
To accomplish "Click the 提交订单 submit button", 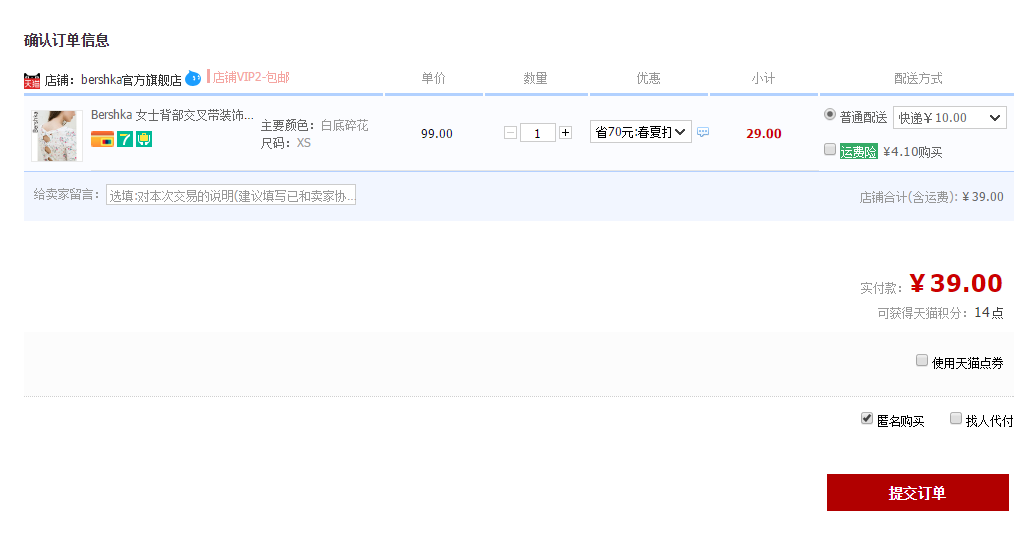I will 918,492.
